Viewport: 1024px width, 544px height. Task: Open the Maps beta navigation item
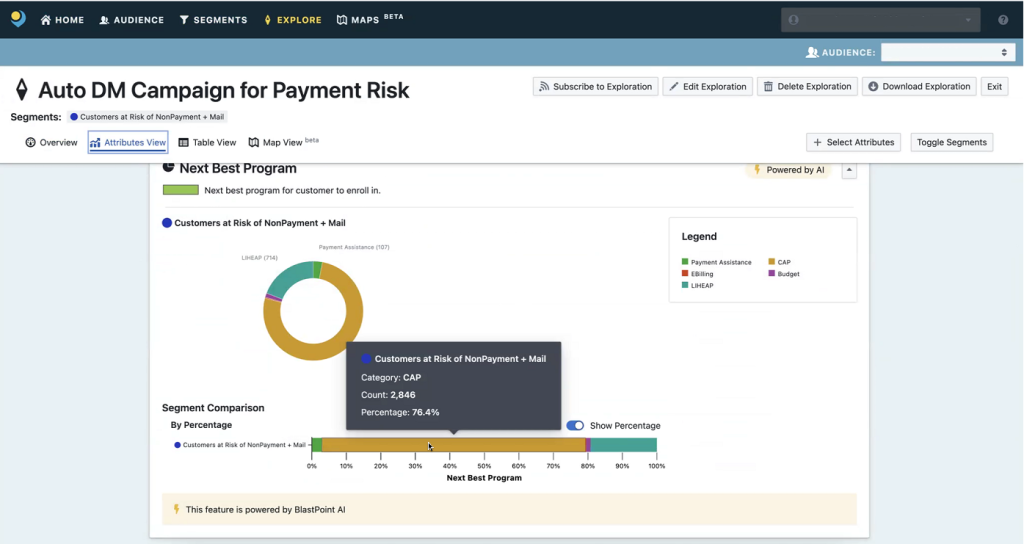pyautogui.click(x=369, y=20)
